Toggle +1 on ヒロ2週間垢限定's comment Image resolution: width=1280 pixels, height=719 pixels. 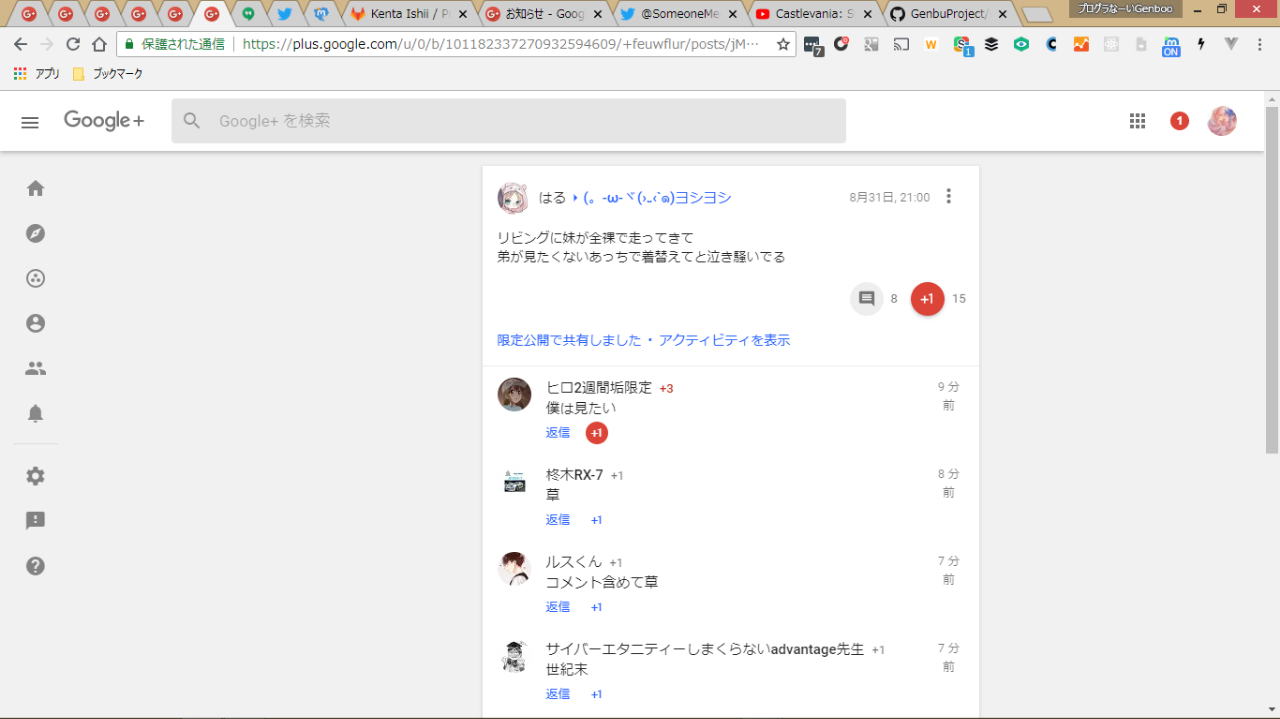[596, 433]
